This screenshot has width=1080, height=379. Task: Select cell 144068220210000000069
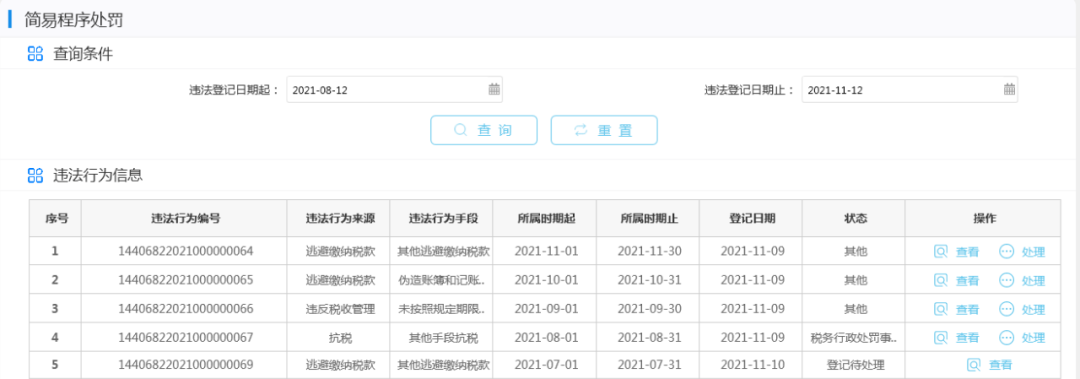185,365
